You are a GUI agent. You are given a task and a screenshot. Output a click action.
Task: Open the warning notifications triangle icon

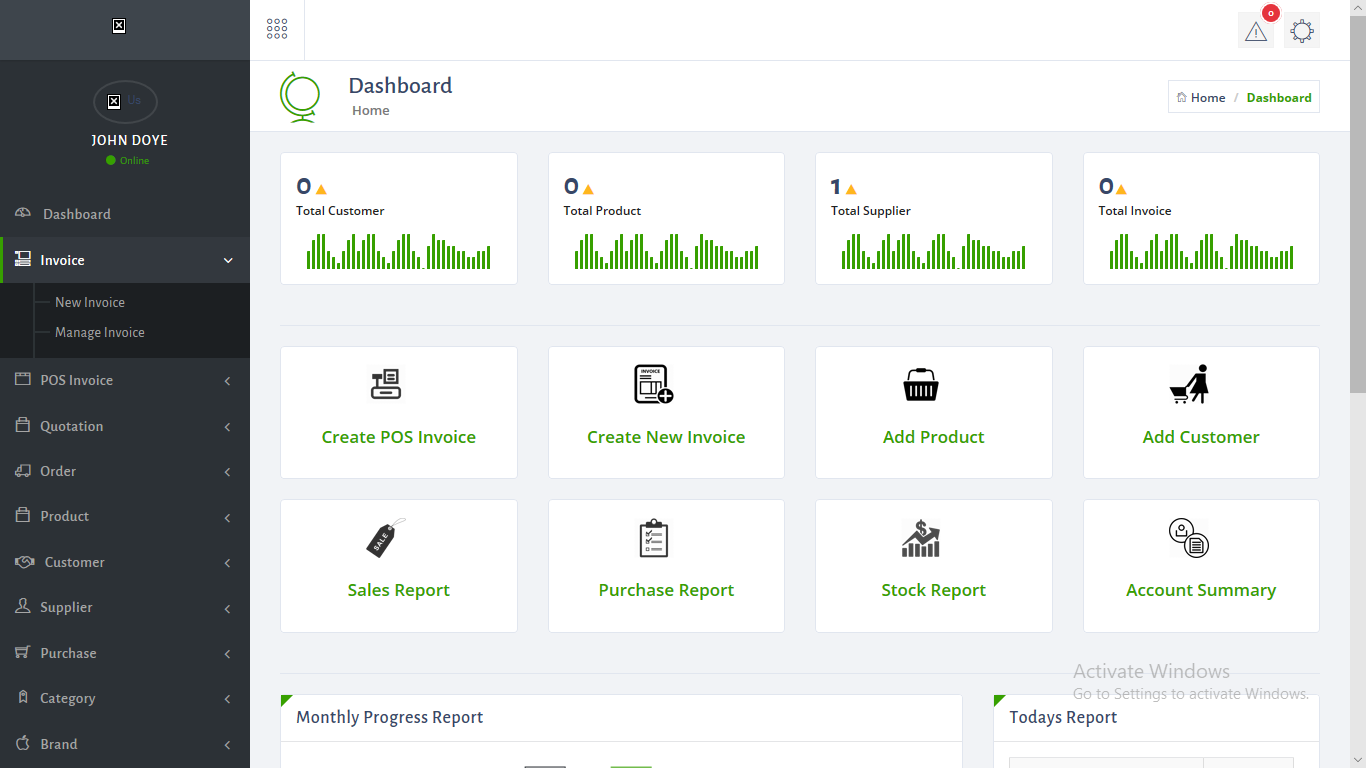click(1255, 31)
